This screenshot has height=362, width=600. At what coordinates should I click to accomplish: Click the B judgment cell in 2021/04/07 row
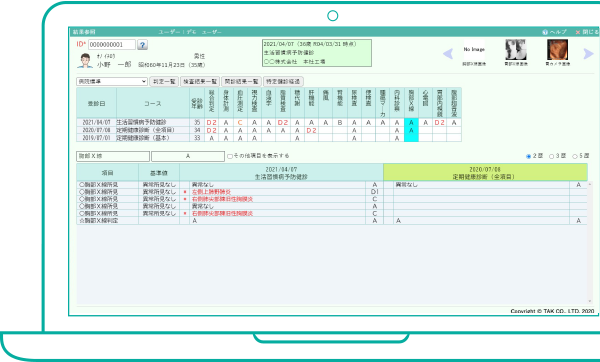tap(340, 122)
